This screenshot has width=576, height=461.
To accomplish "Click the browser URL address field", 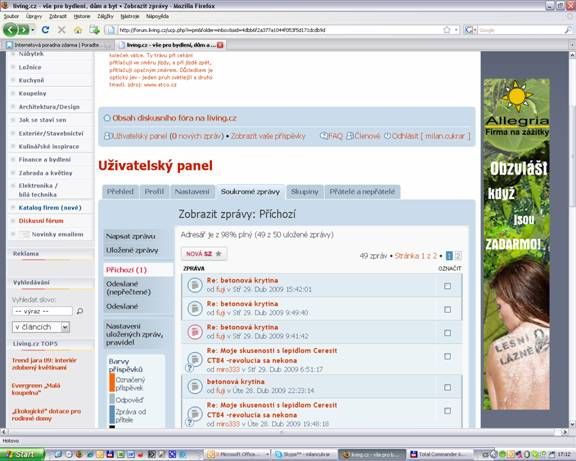I will pyautogui.click(x=279, y=30).
